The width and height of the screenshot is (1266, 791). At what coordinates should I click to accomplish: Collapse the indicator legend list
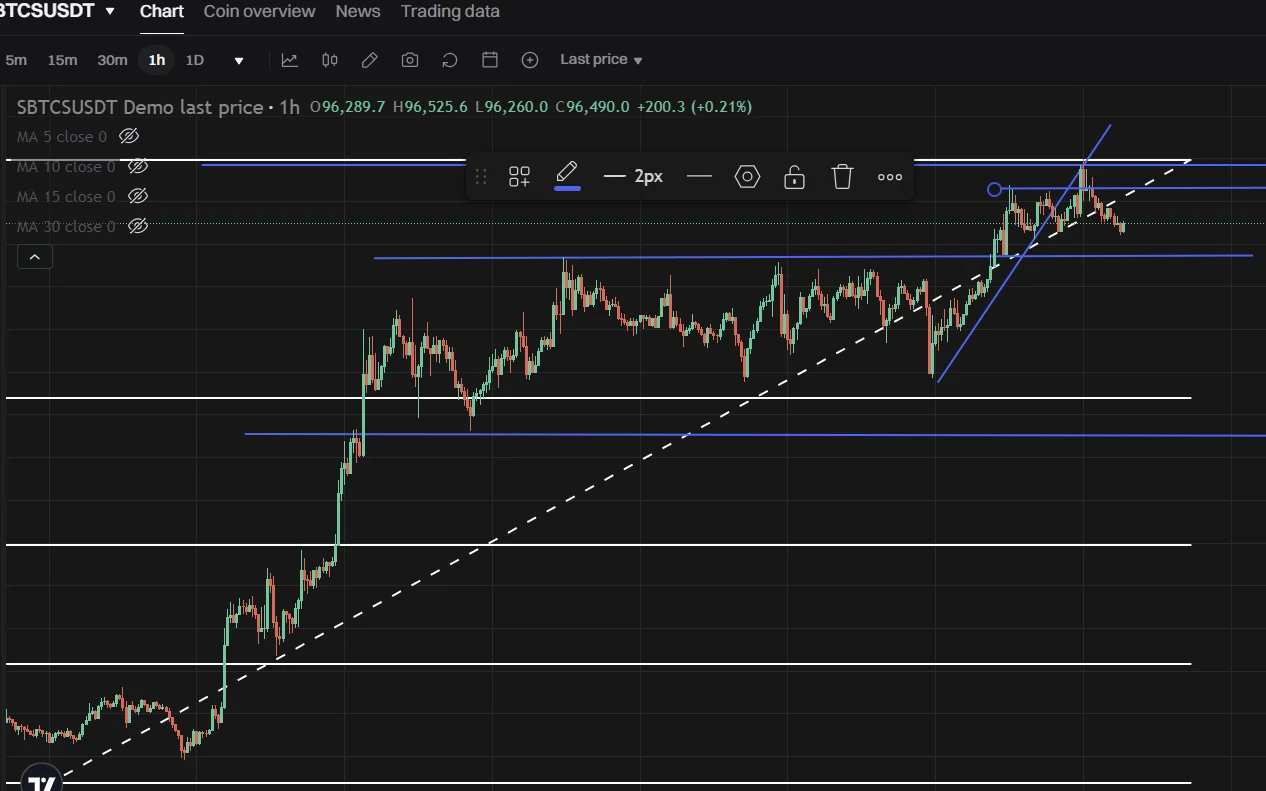click(x=35, y=257)
